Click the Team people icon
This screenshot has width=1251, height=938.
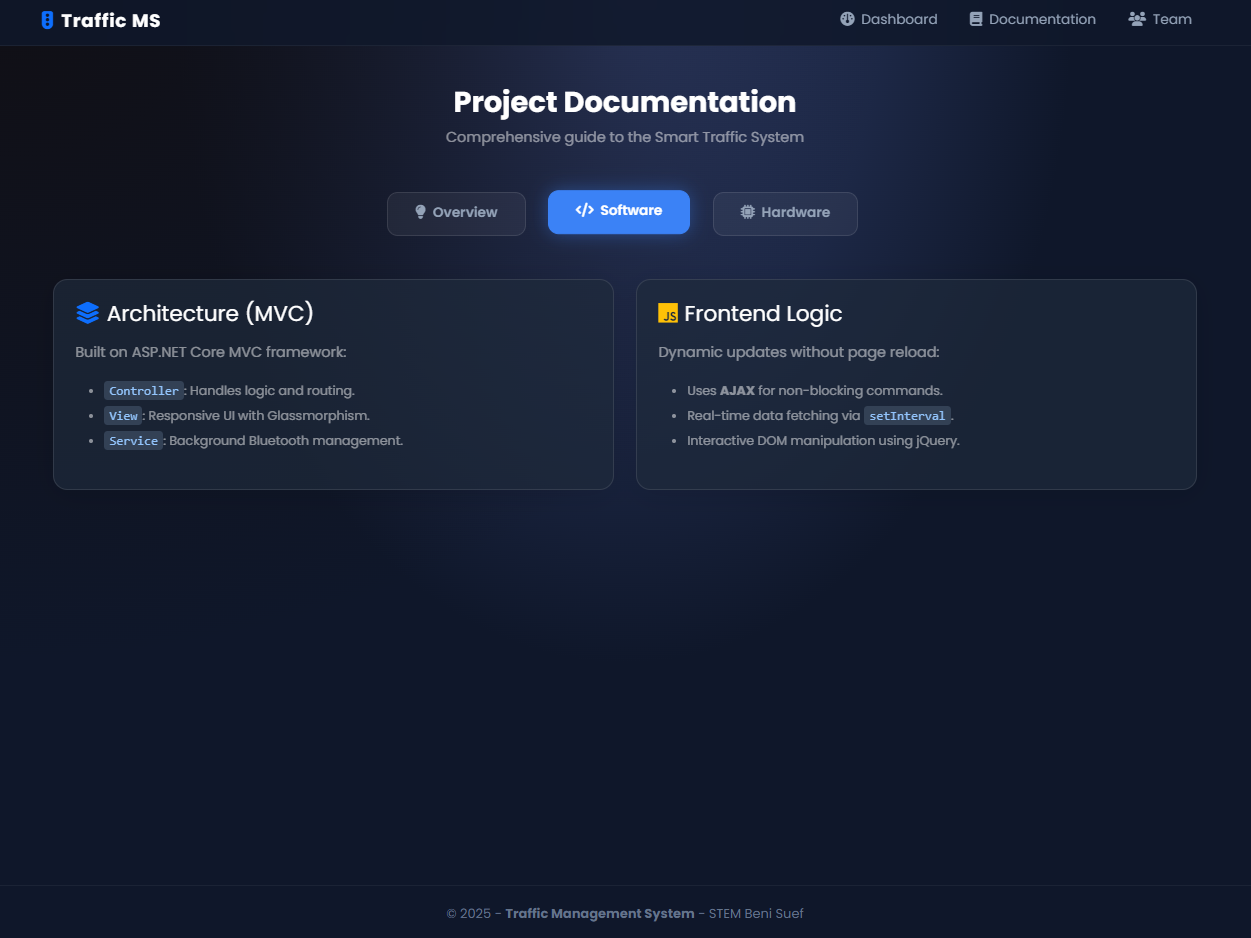pos(1136,19)
